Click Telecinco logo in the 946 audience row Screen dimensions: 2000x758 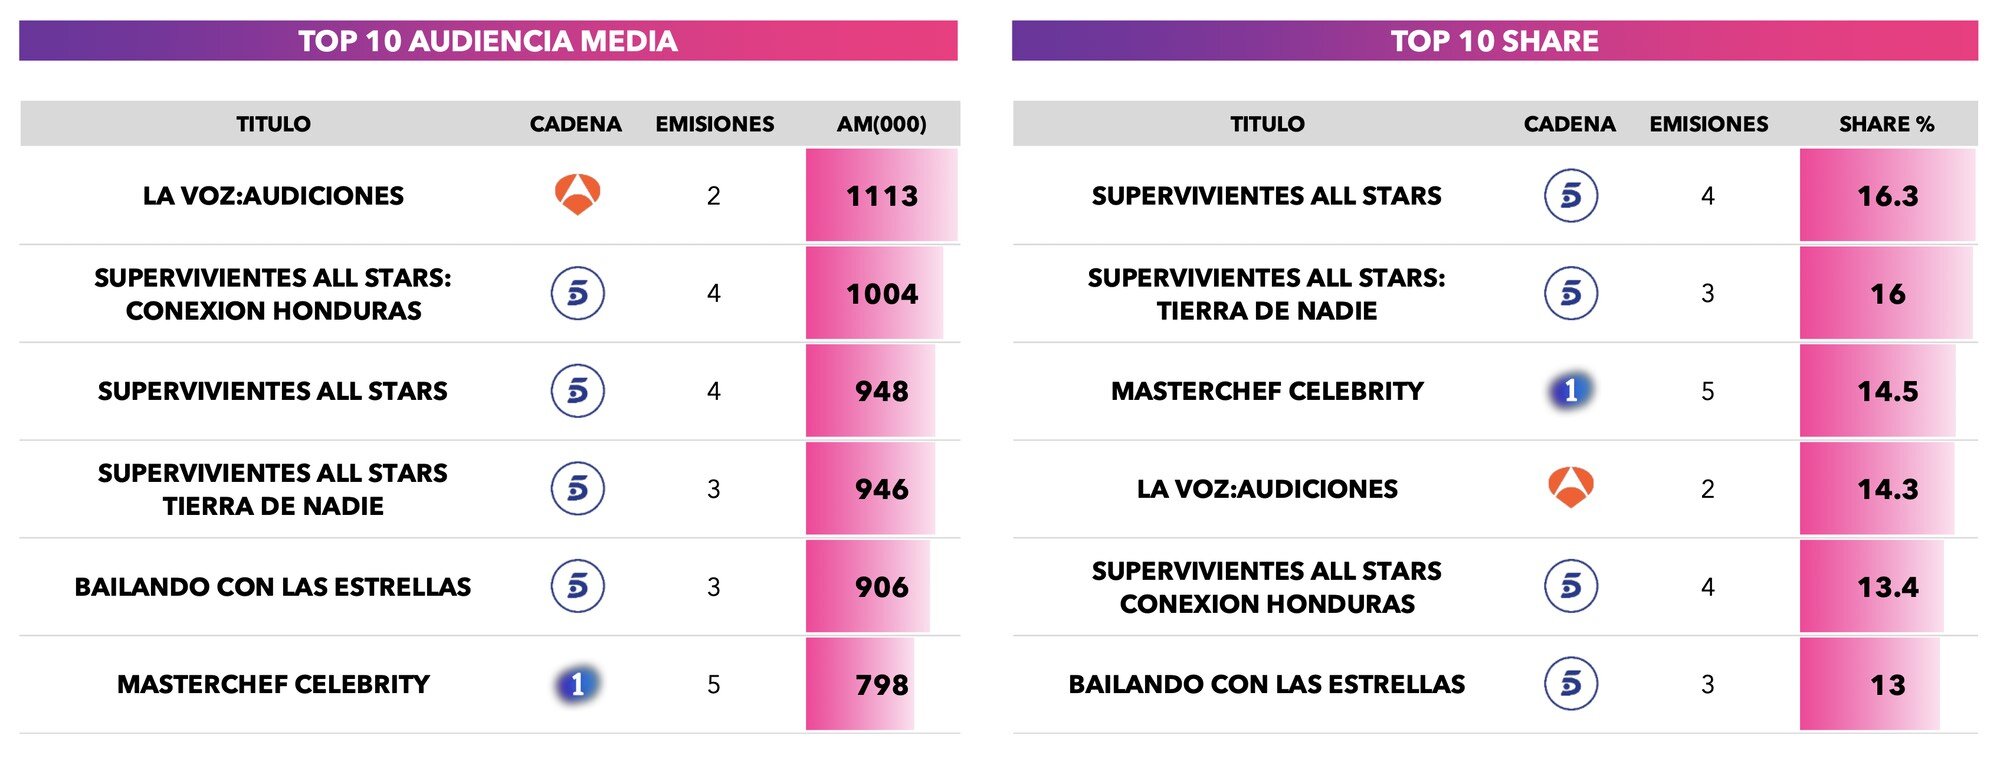tap(577, 488)
